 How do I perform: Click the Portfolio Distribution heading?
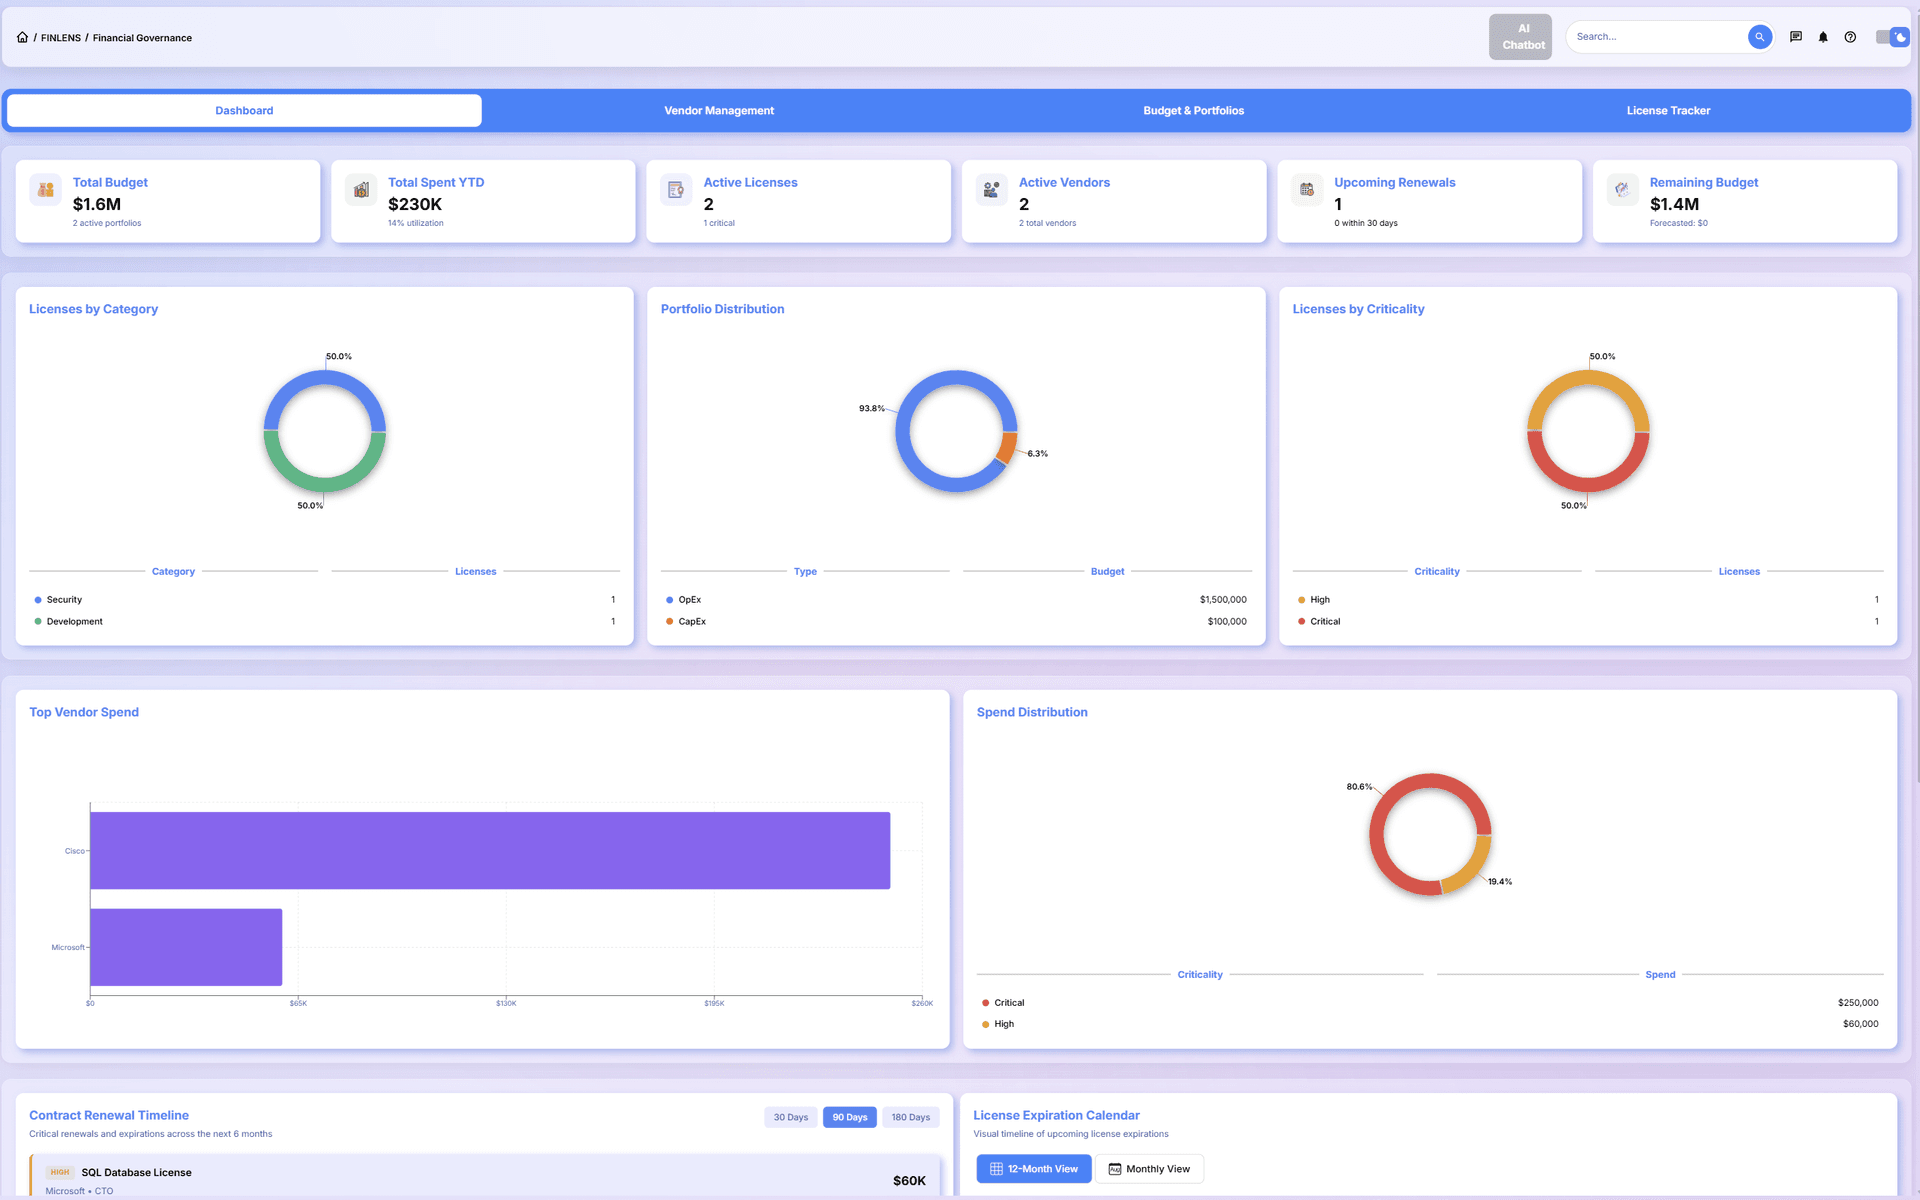pos(722,309)
